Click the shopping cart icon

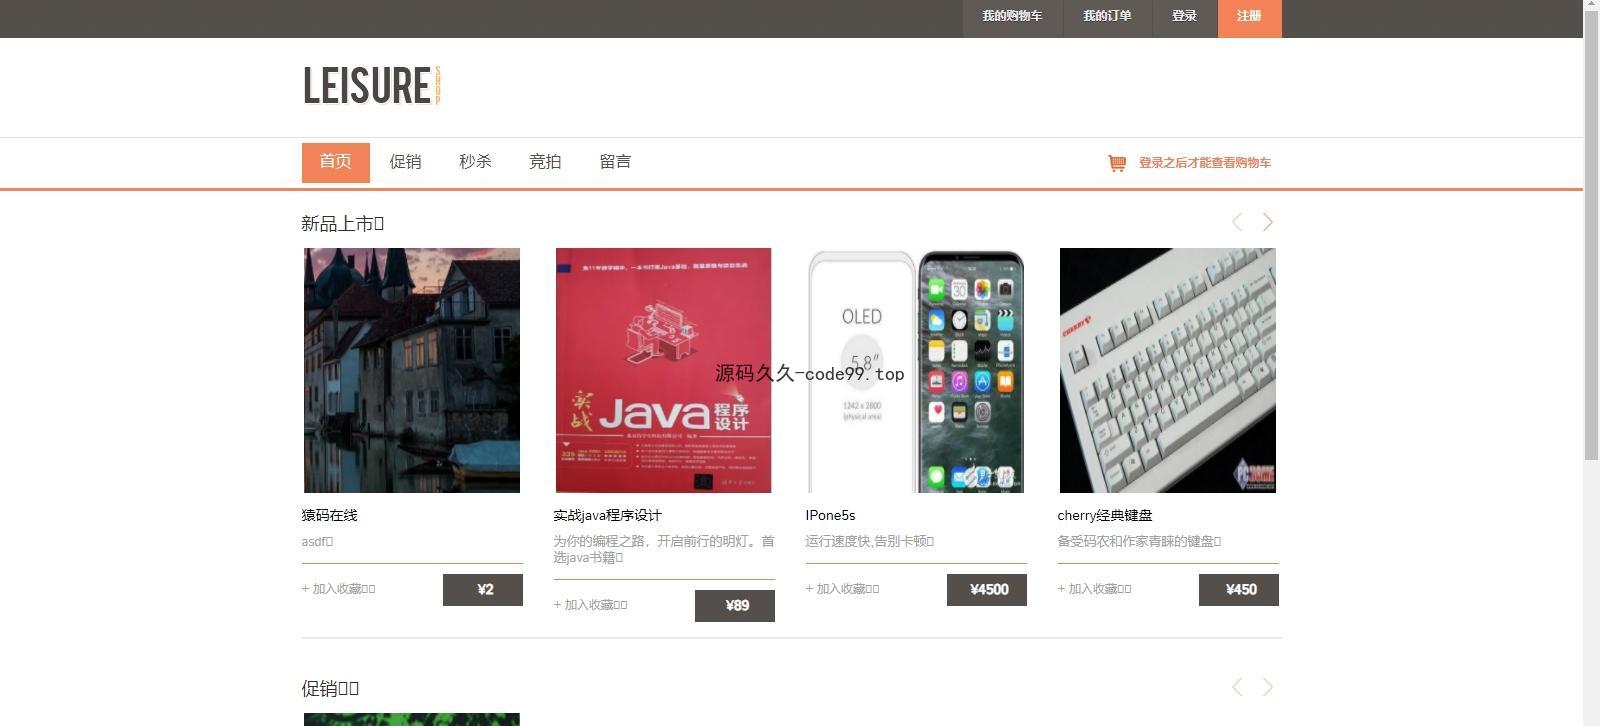(x=1117, y=163)
